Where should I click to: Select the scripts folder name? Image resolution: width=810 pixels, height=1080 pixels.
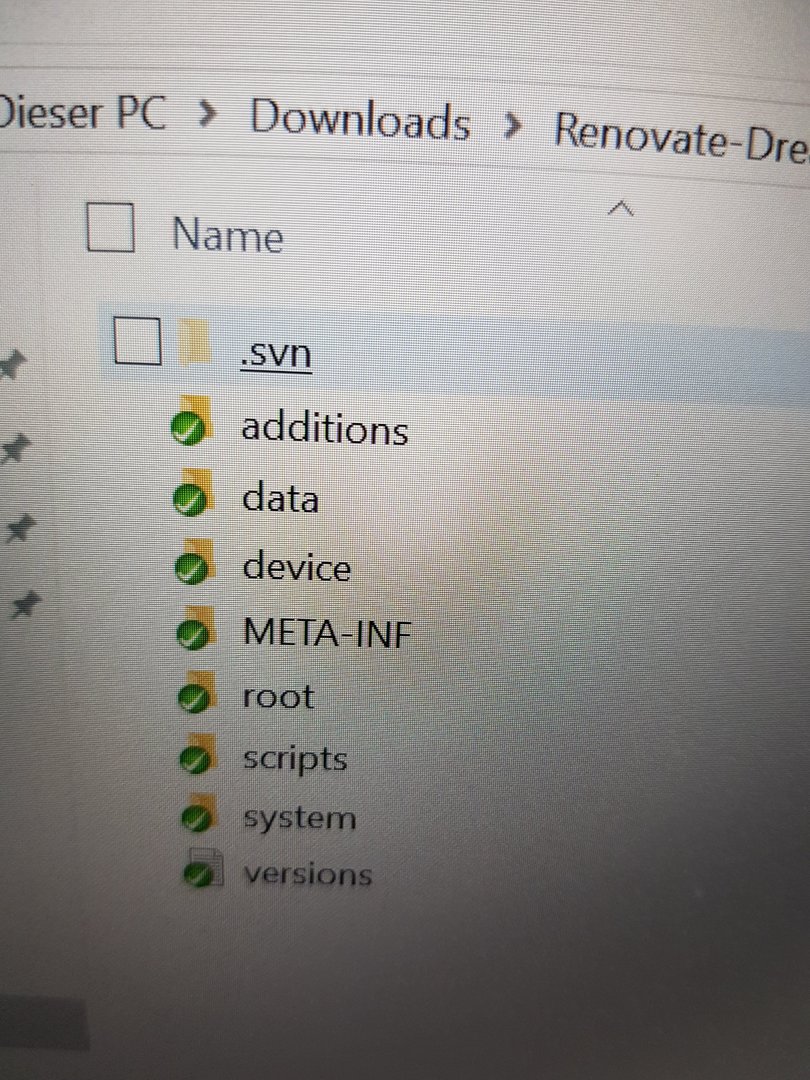[x=295, y=759]
